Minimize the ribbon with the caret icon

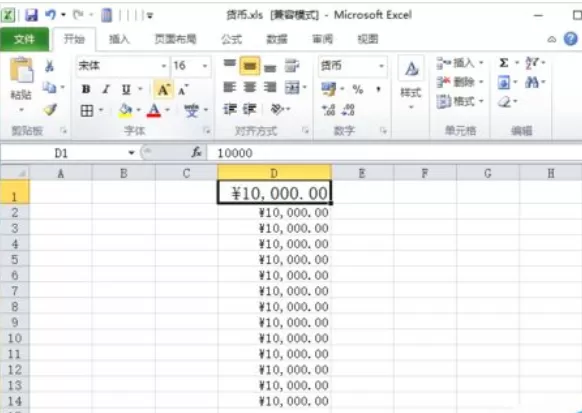click(x=552, y=39)
